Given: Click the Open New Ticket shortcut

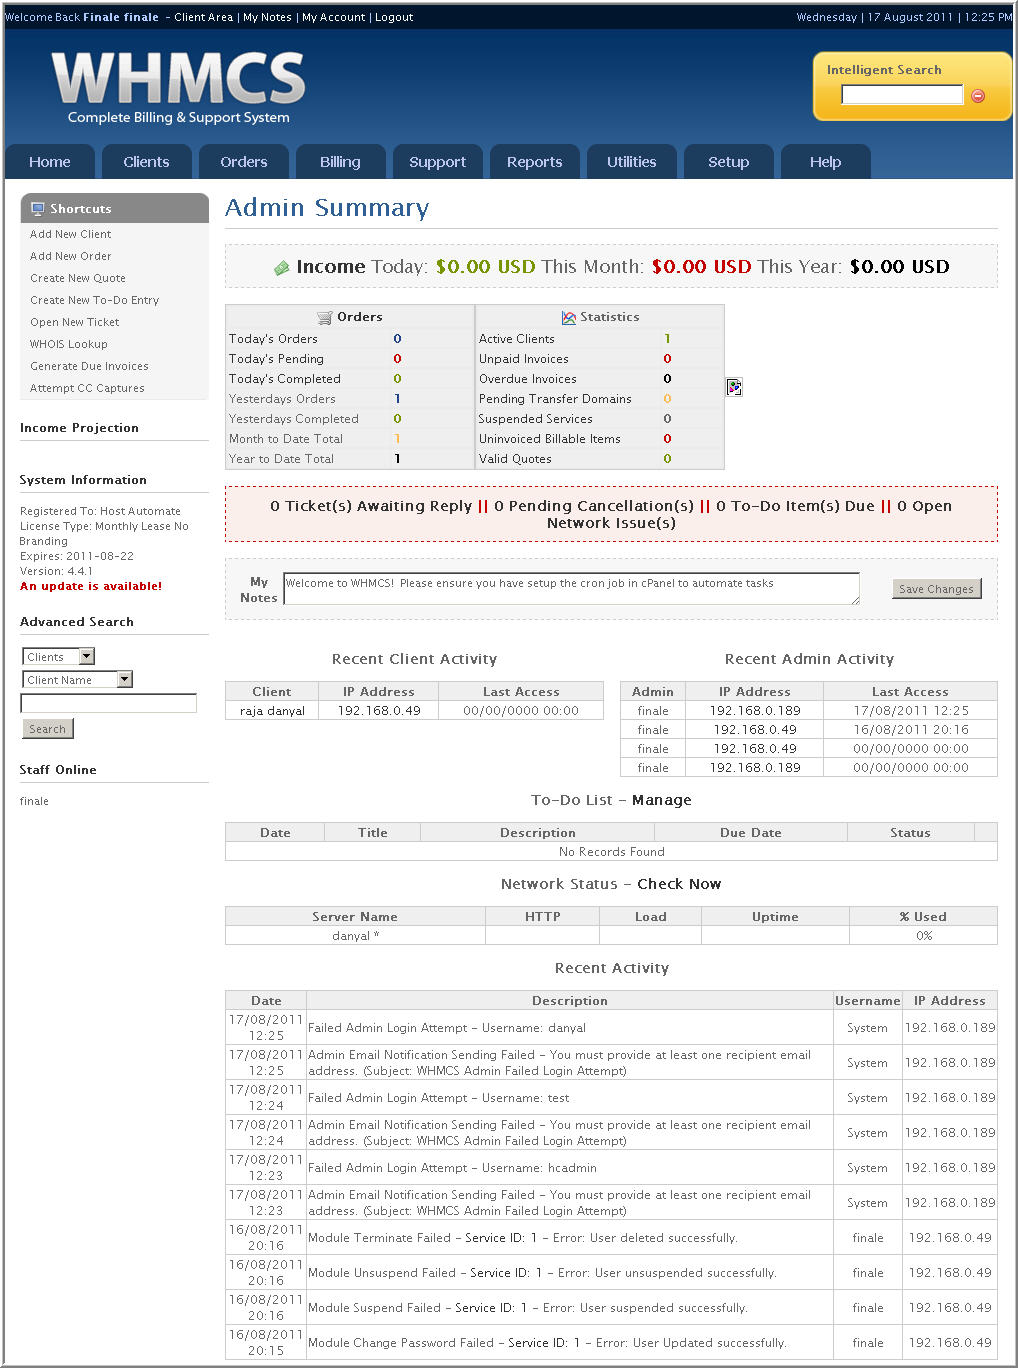Looking at the screenshot, I should [x=74, y=322].
